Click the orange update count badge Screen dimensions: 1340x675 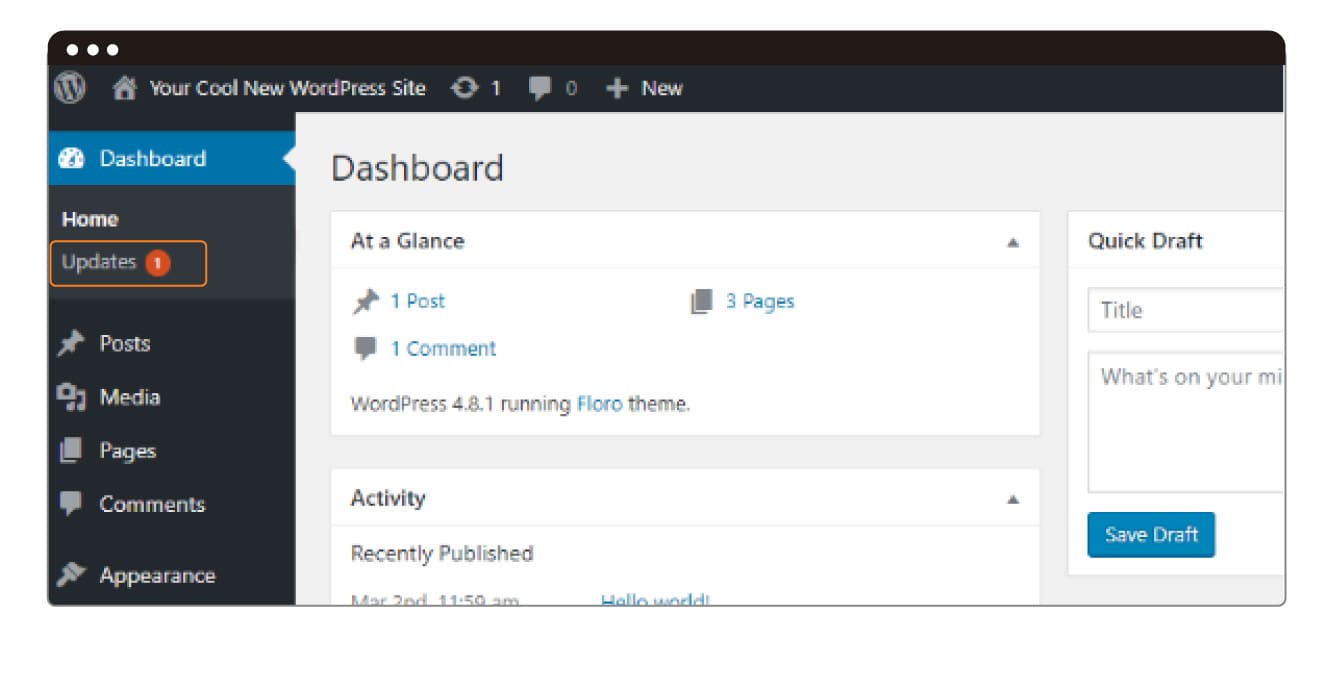[x=157, y=263]
